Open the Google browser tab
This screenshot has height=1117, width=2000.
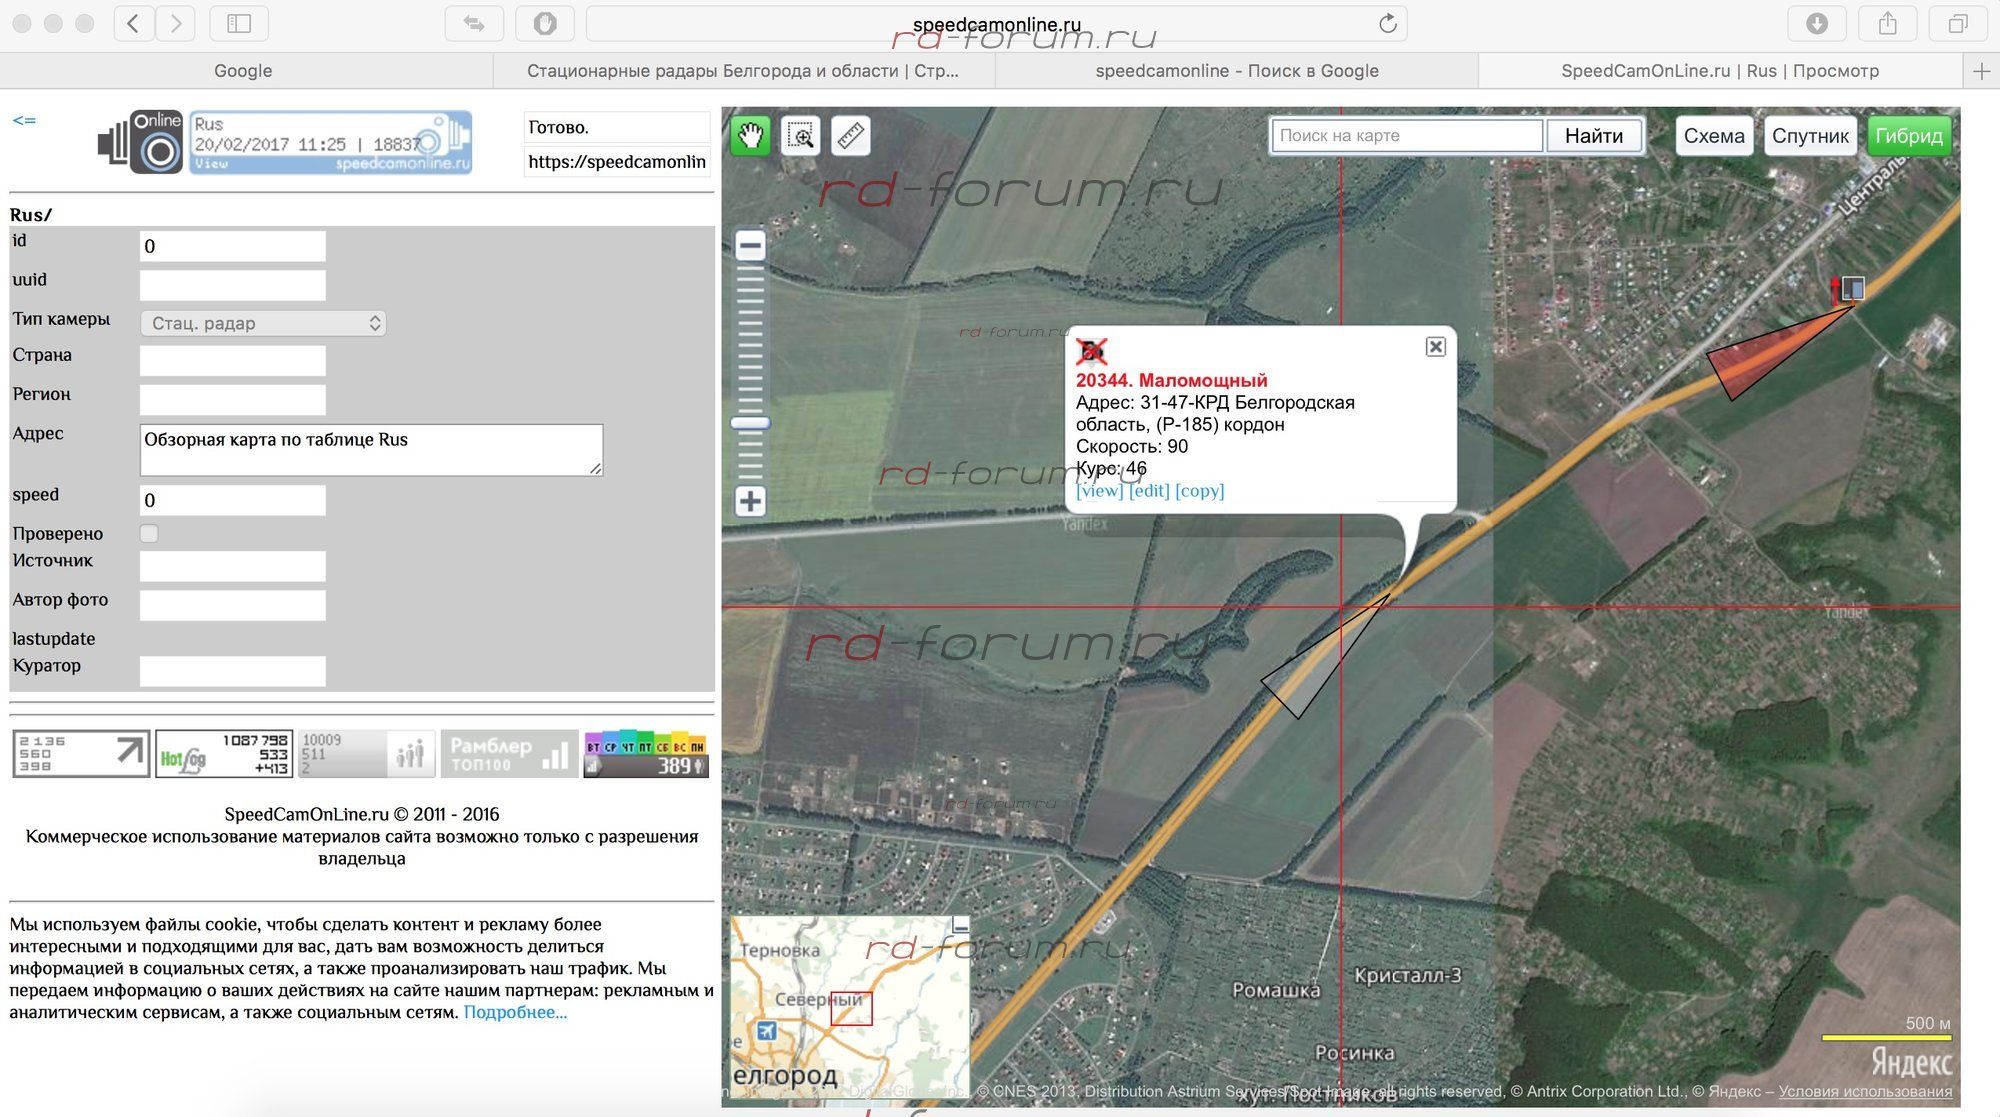click(243, 71)
